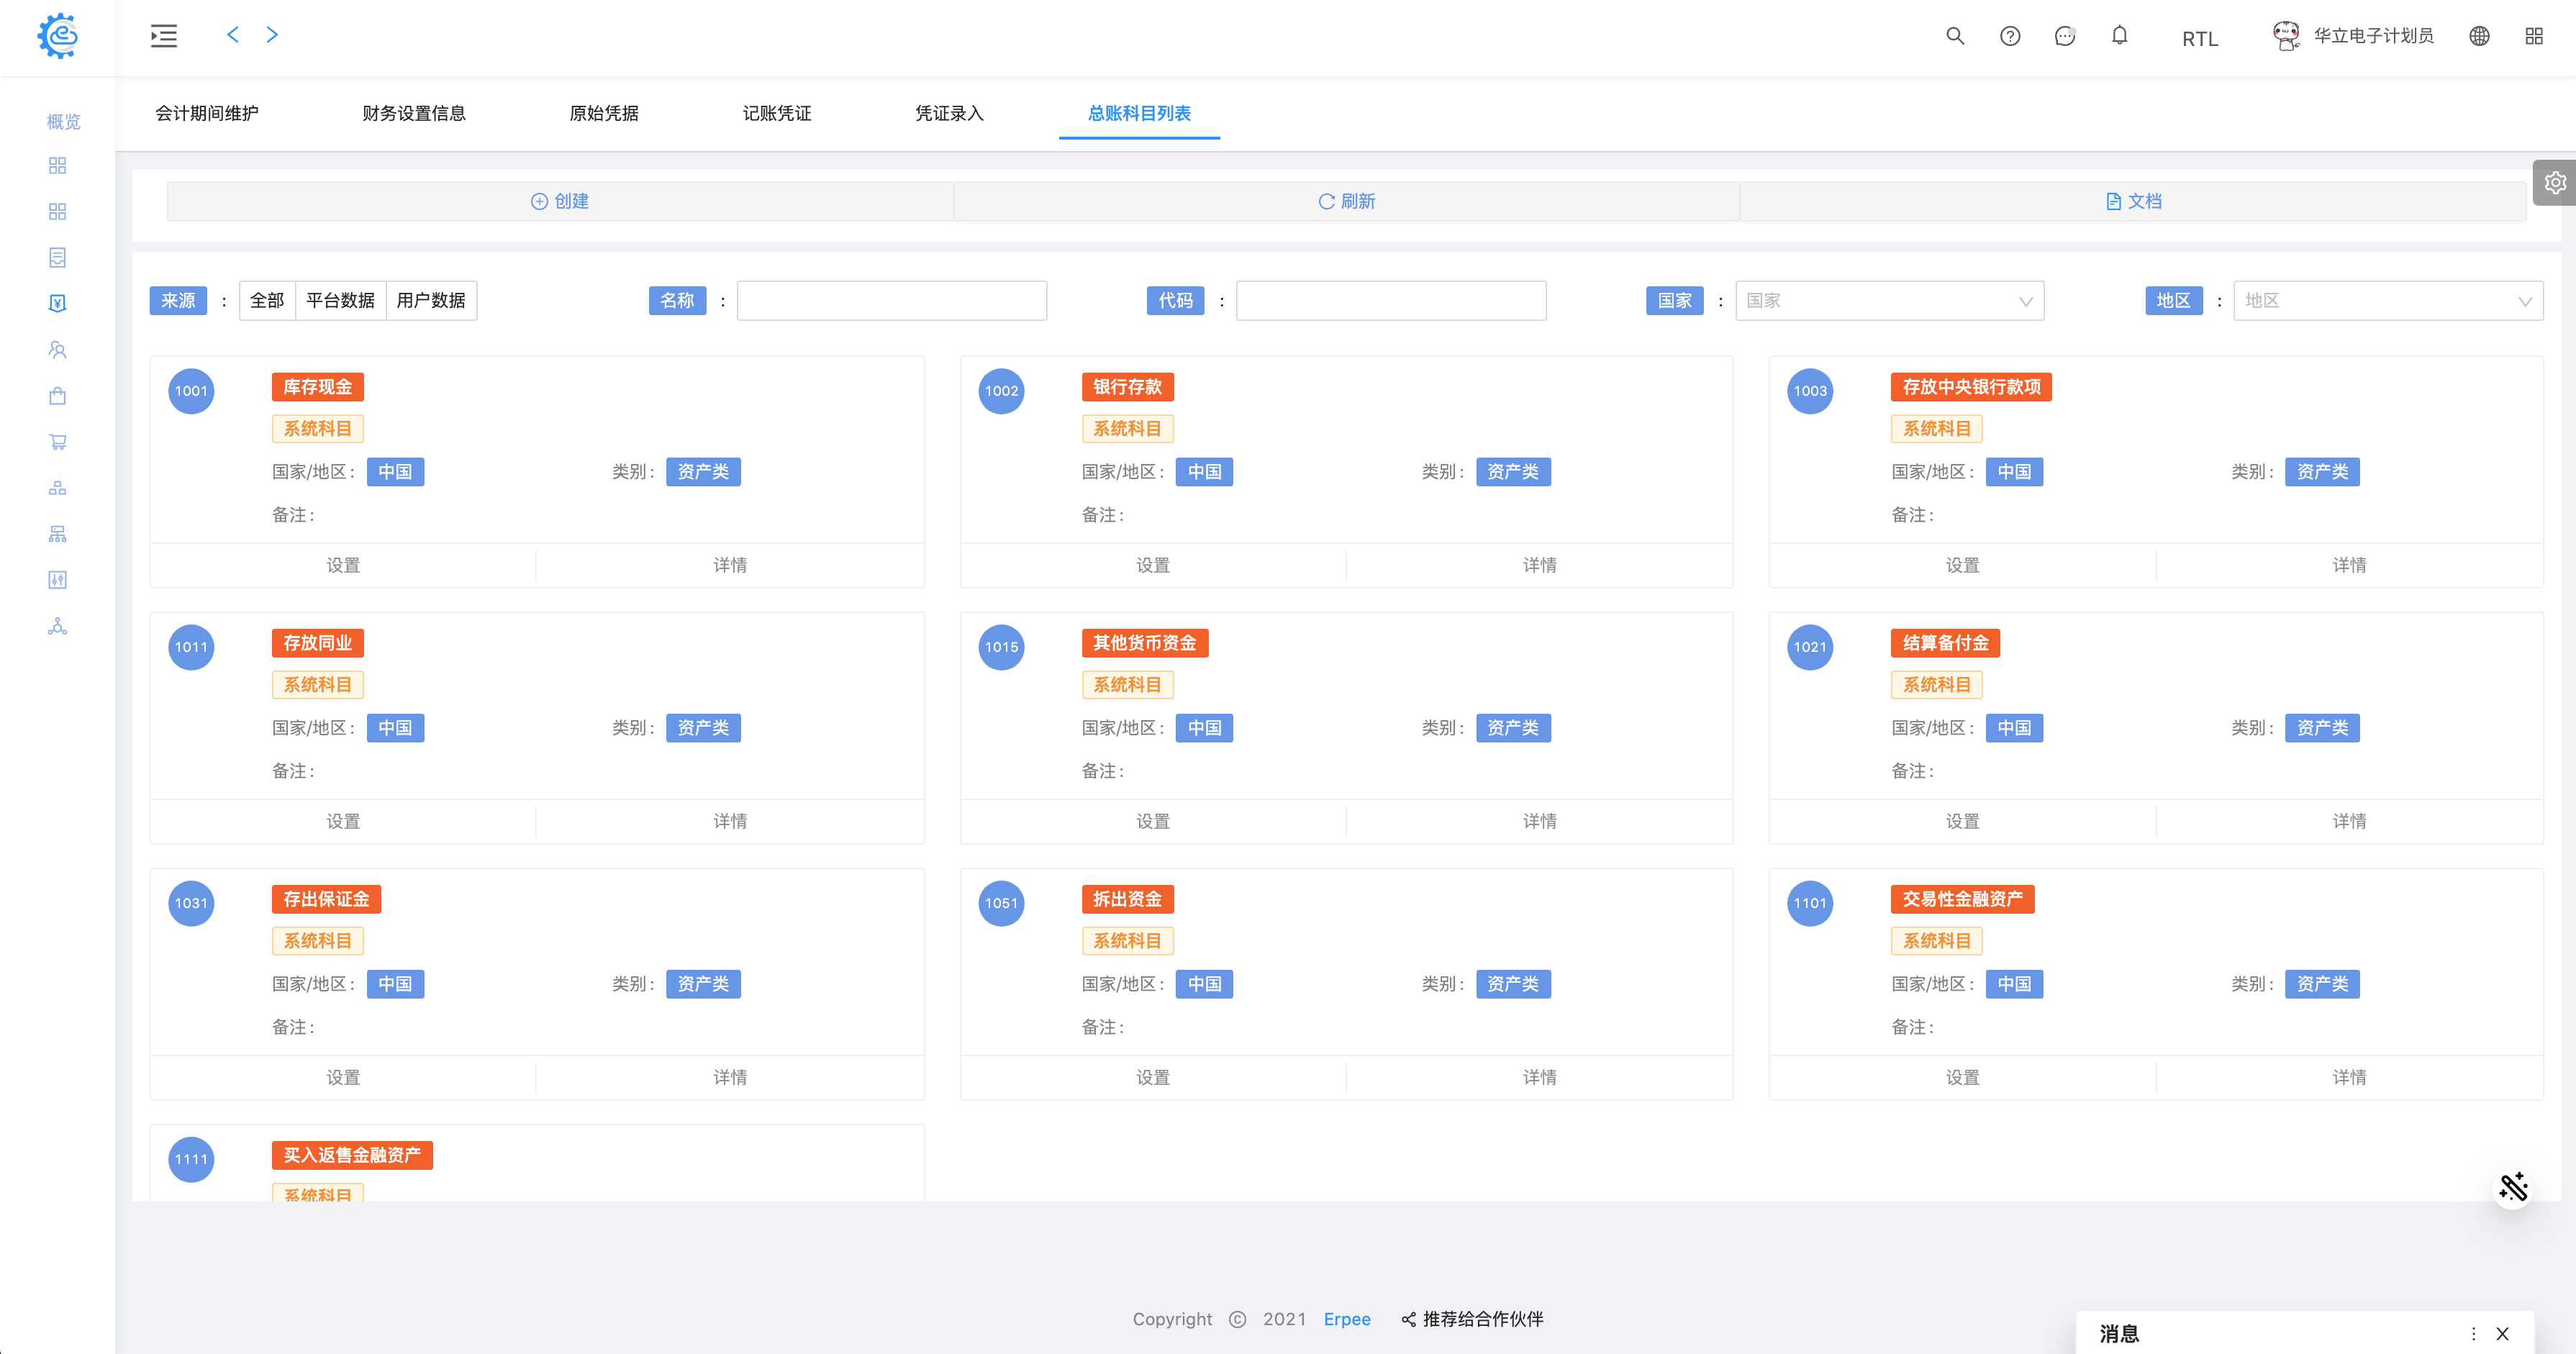Click the notification bell icon

click(2119, 36)
